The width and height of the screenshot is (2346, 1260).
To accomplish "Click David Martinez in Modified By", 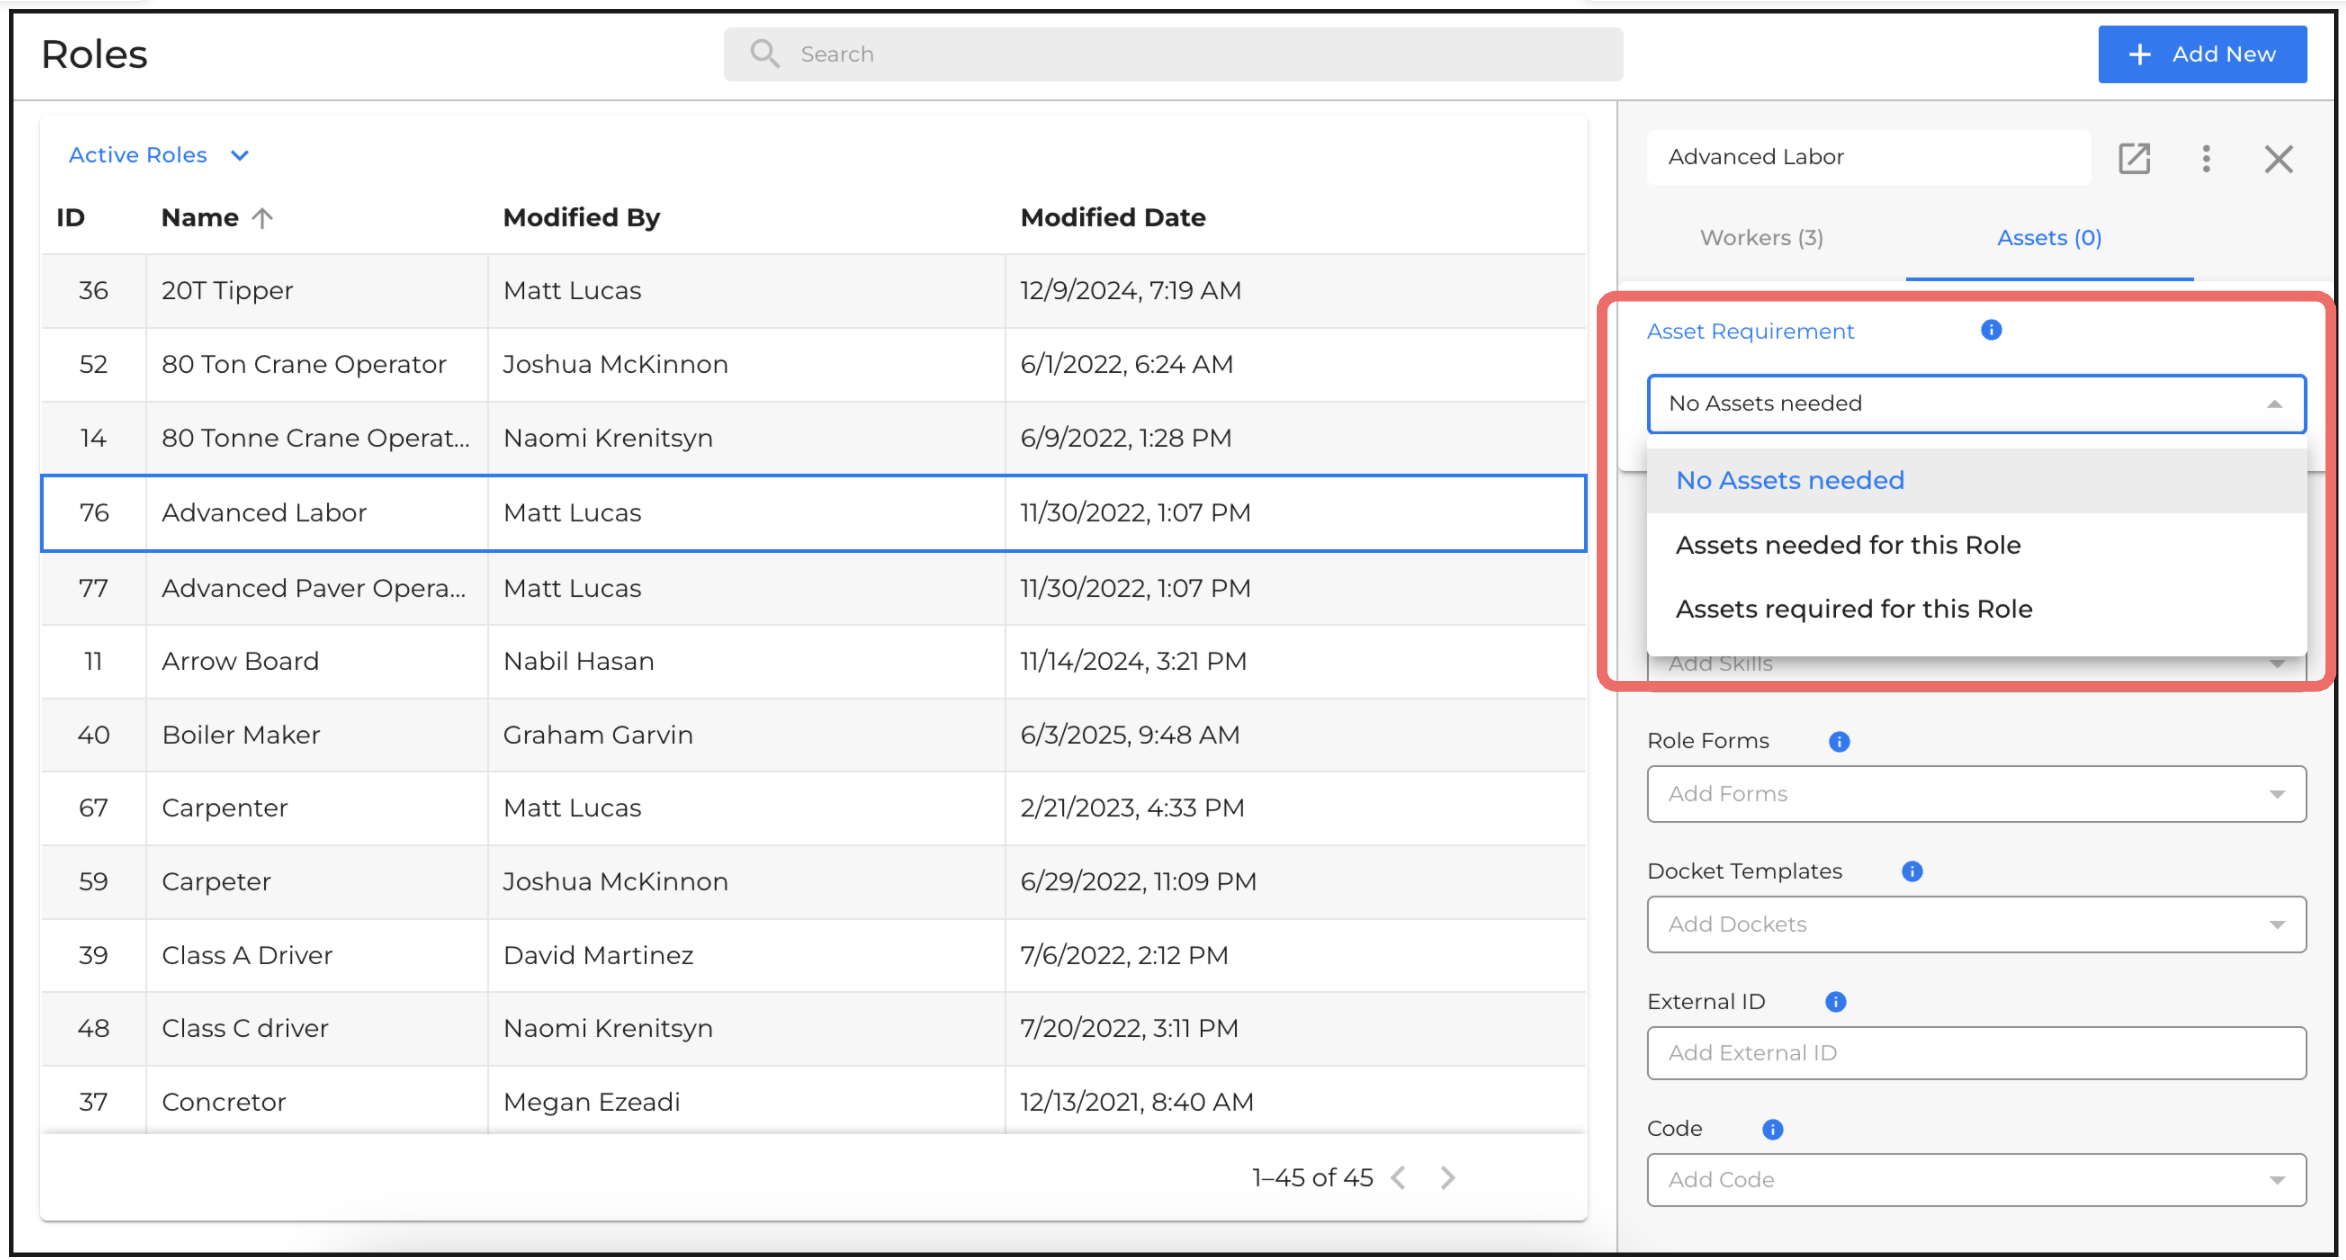I will [x=598, y=955].
